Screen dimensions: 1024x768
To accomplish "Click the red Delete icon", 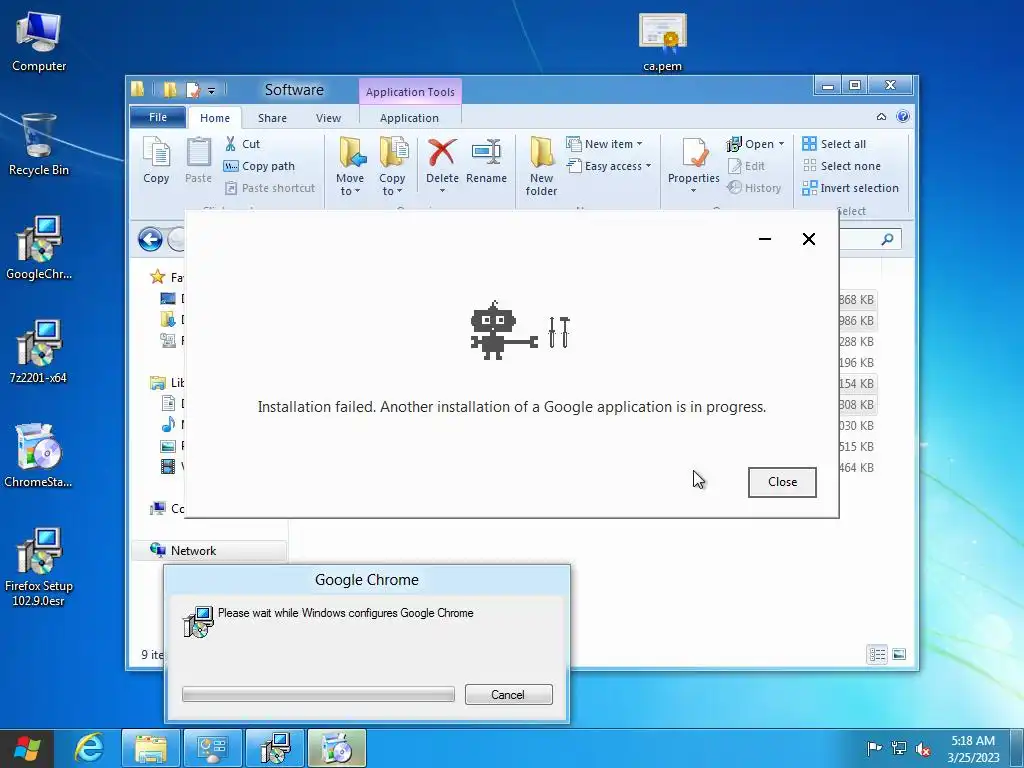I will (442, 153).
